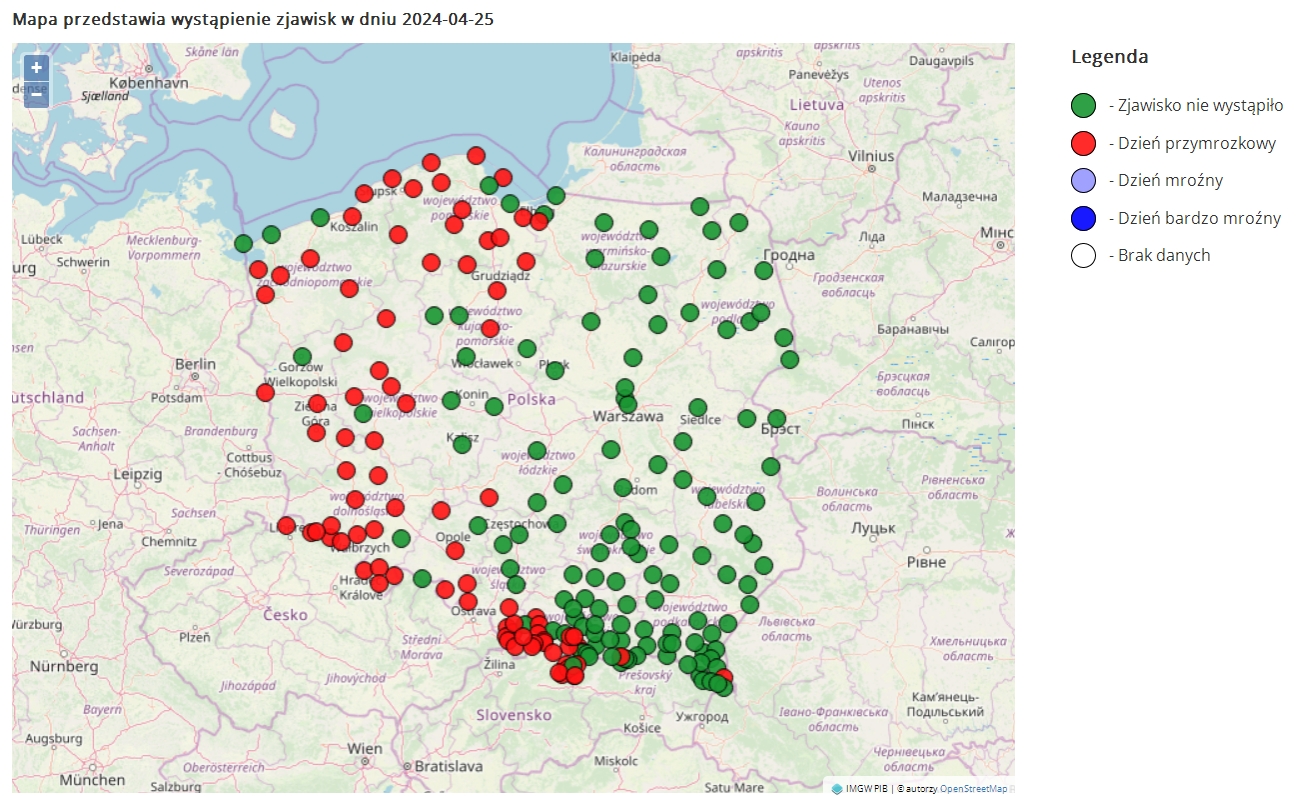1305x796 pixels.
Task: Click the red station marker just above Koszalin label
Action: pyautogui.click(x=352, y=216)
